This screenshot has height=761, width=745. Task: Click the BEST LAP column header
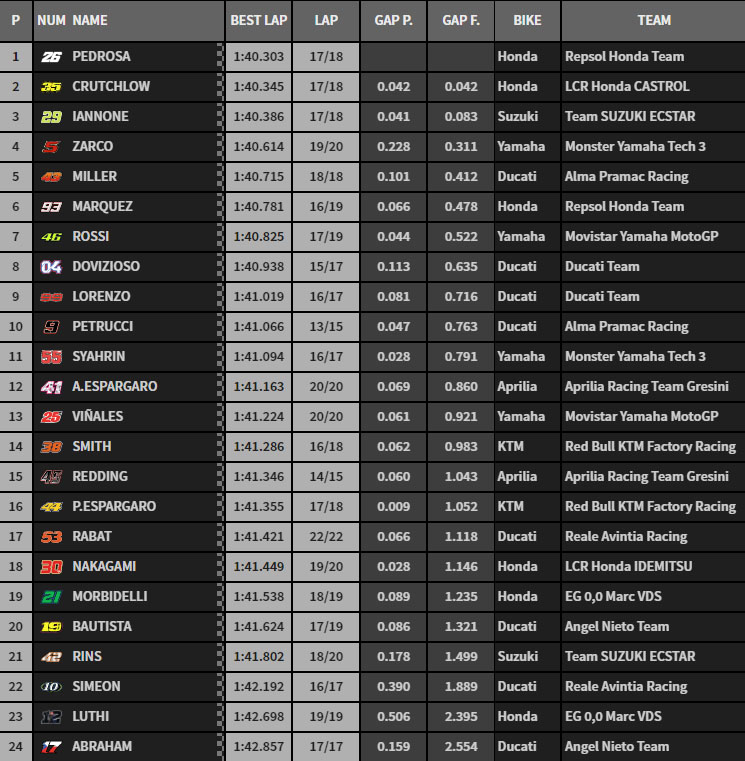[x=259, y=20]
